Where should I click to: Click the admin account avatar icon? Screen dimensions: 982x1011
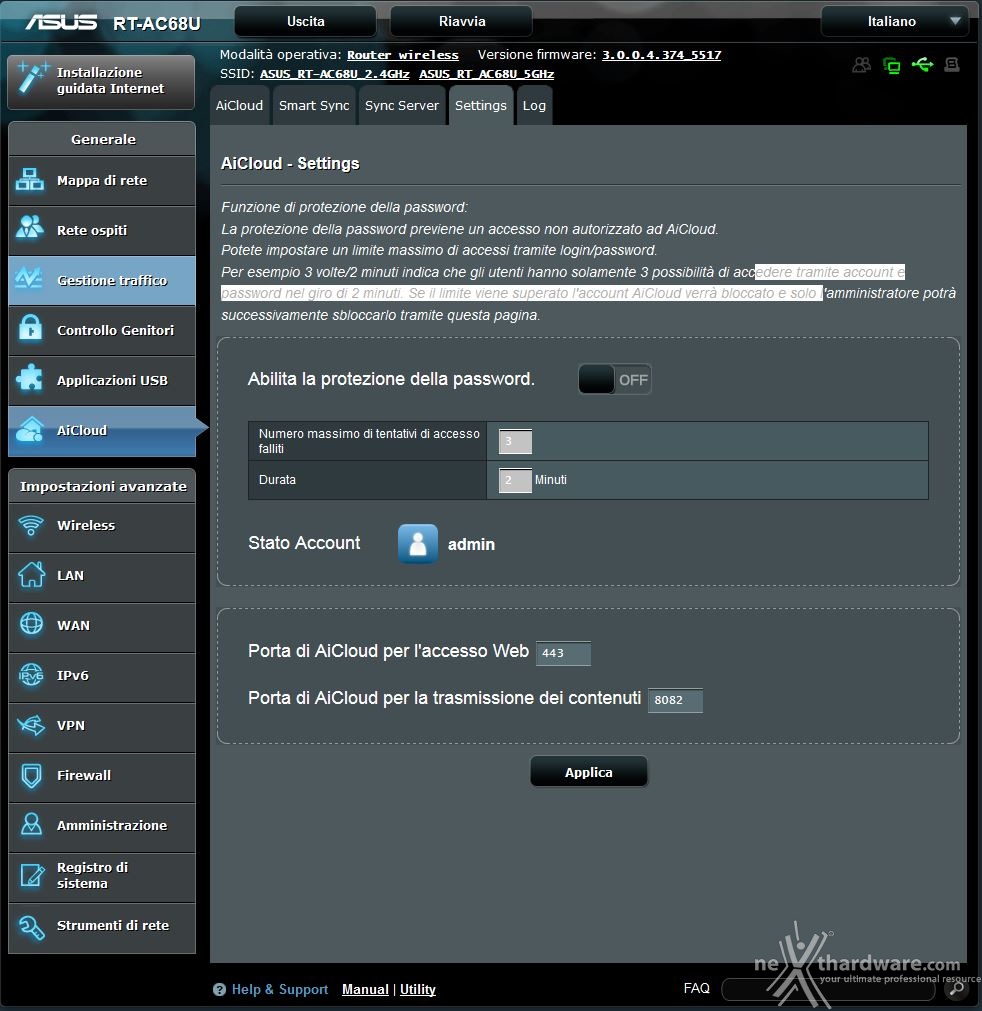point(418,544)
